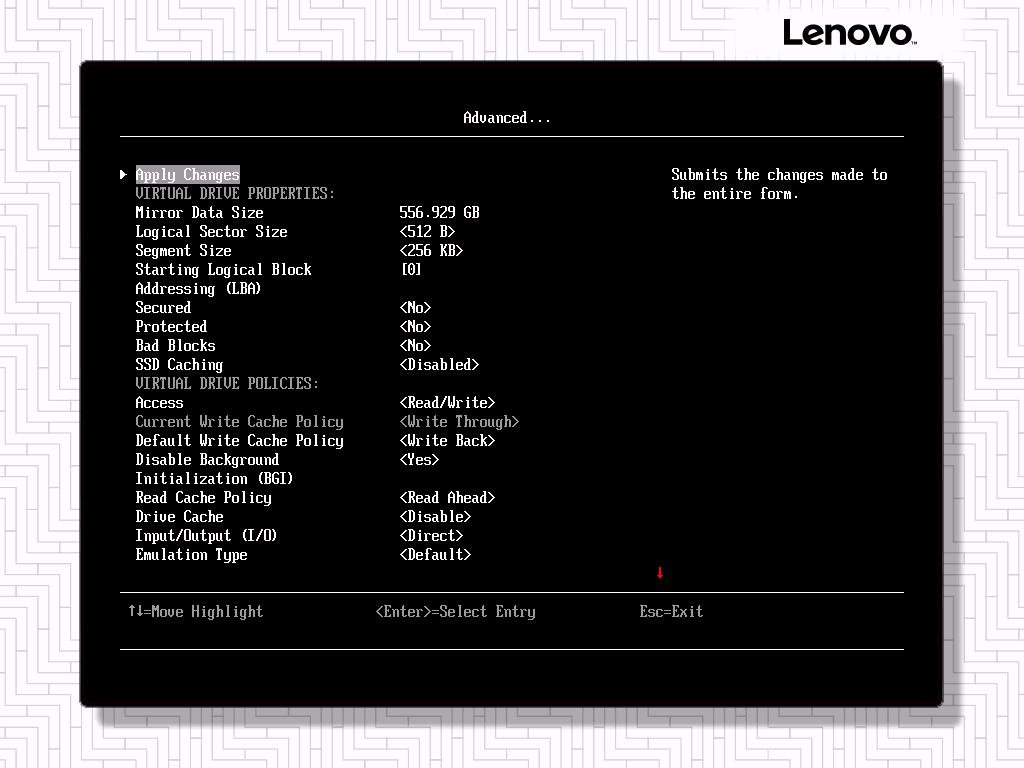The width and height of the screenshot is (1024, 768).
Task: Click the Esc=Exit hint
Action: click(671, 612)
